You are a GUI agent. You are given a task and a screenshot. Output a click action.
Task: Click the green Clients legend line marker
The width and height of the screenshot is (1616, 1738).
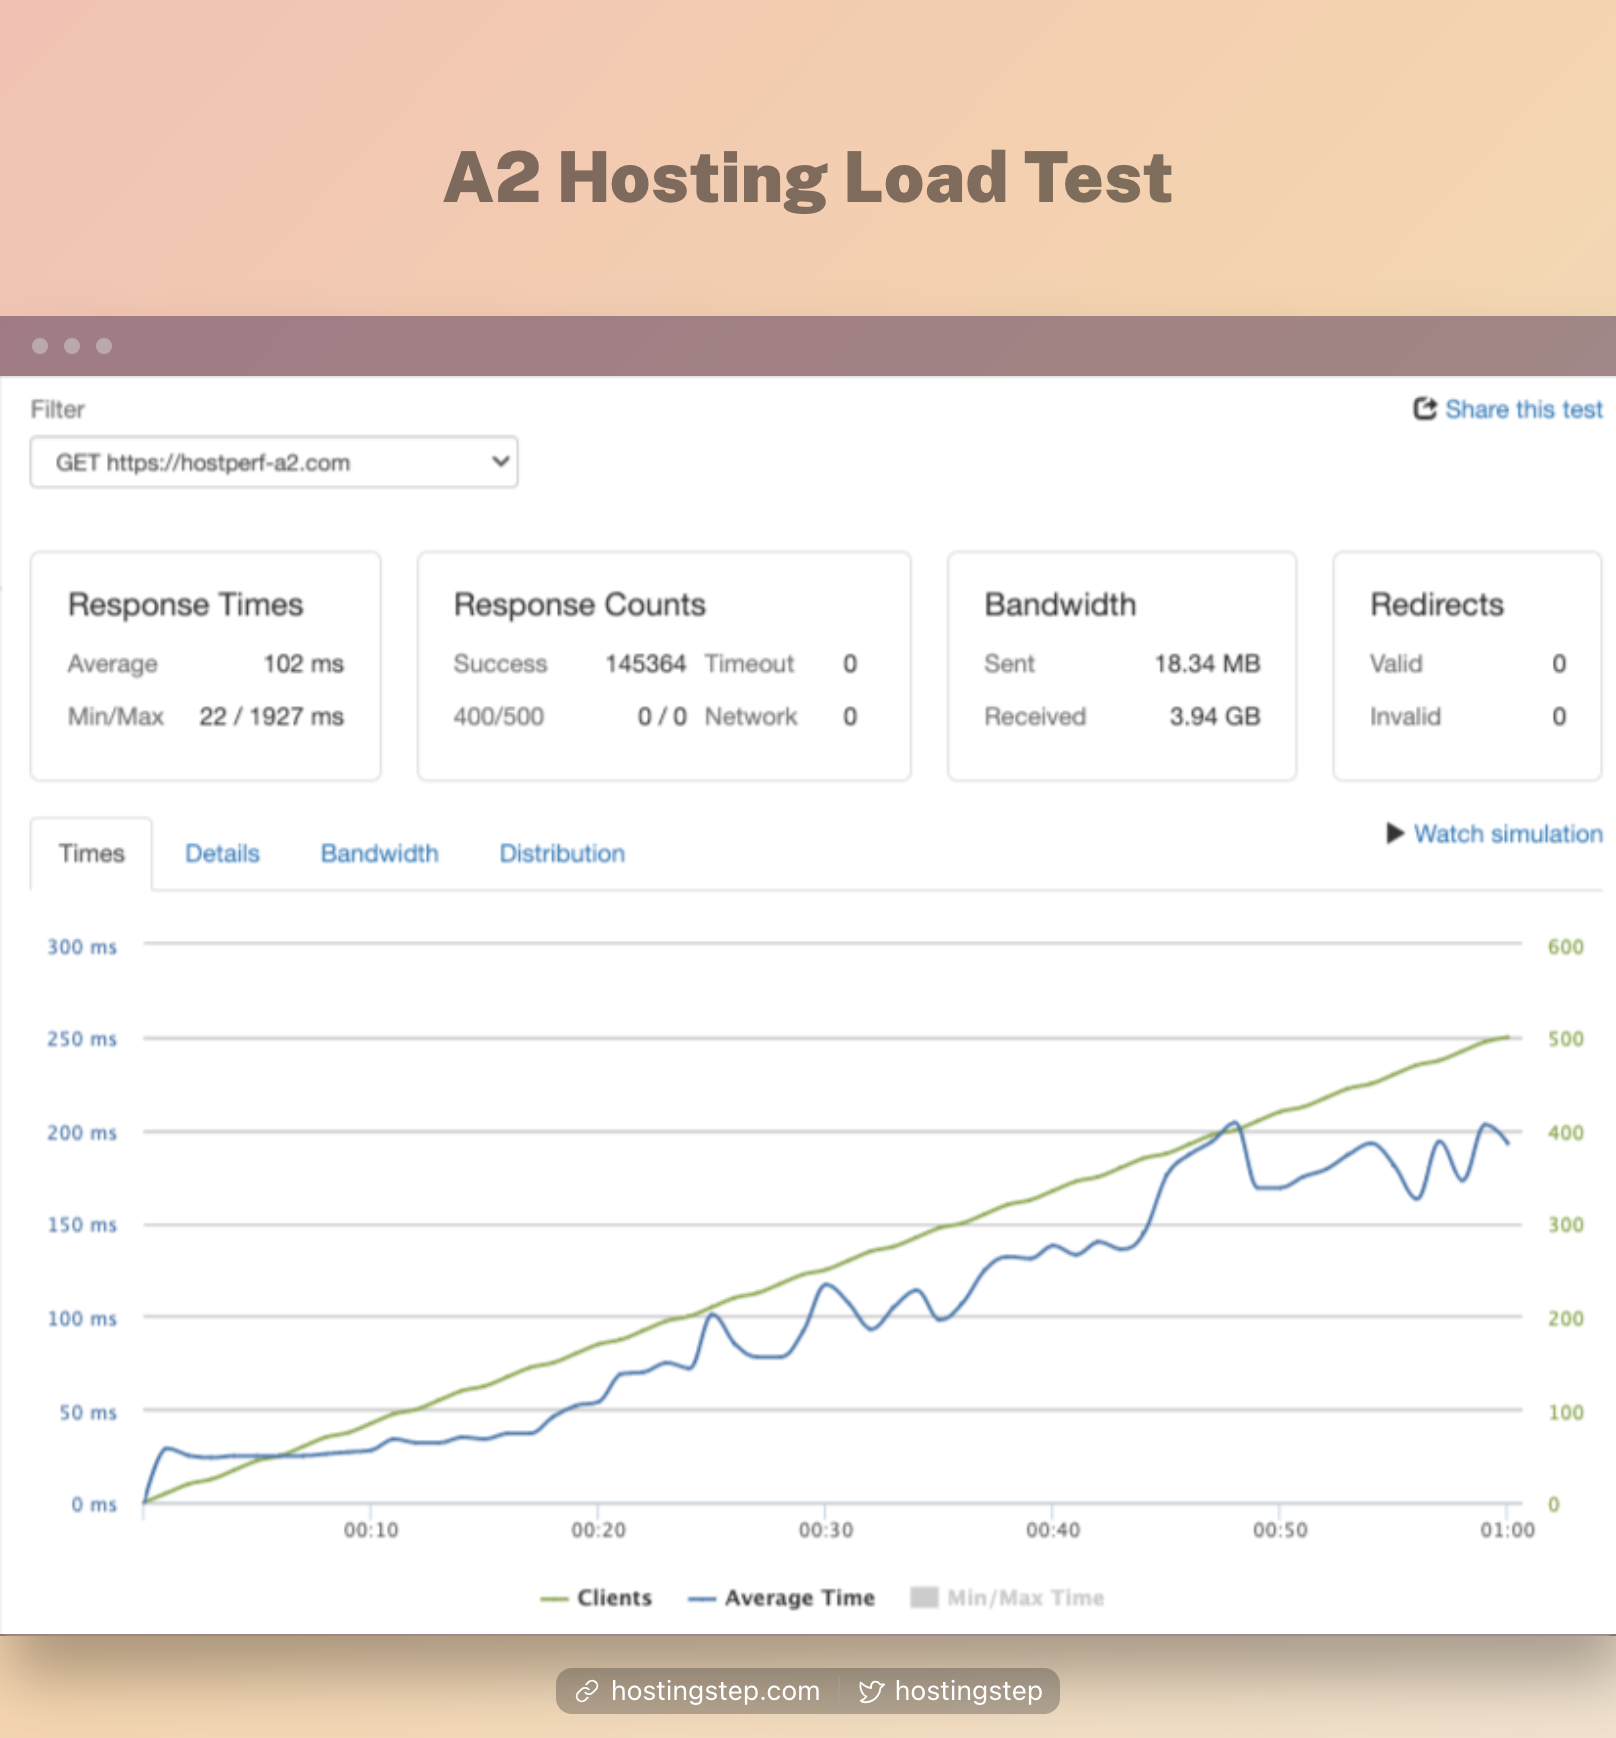pyautogui.click(x=554, y=1599)
